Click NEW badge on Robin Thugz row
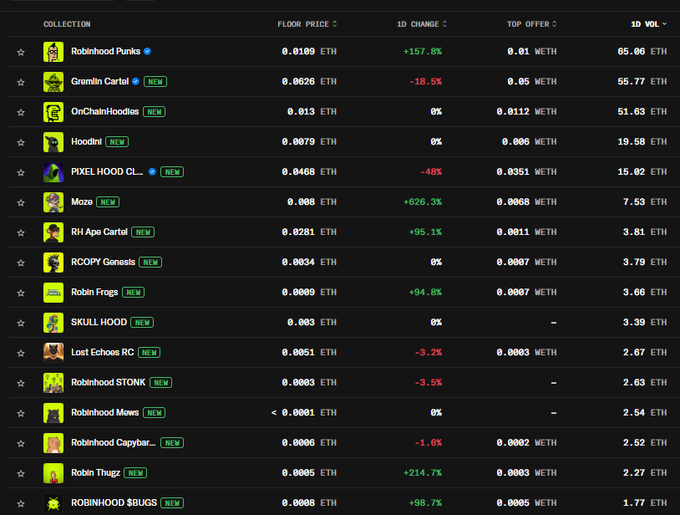 [x=135, y=473]
